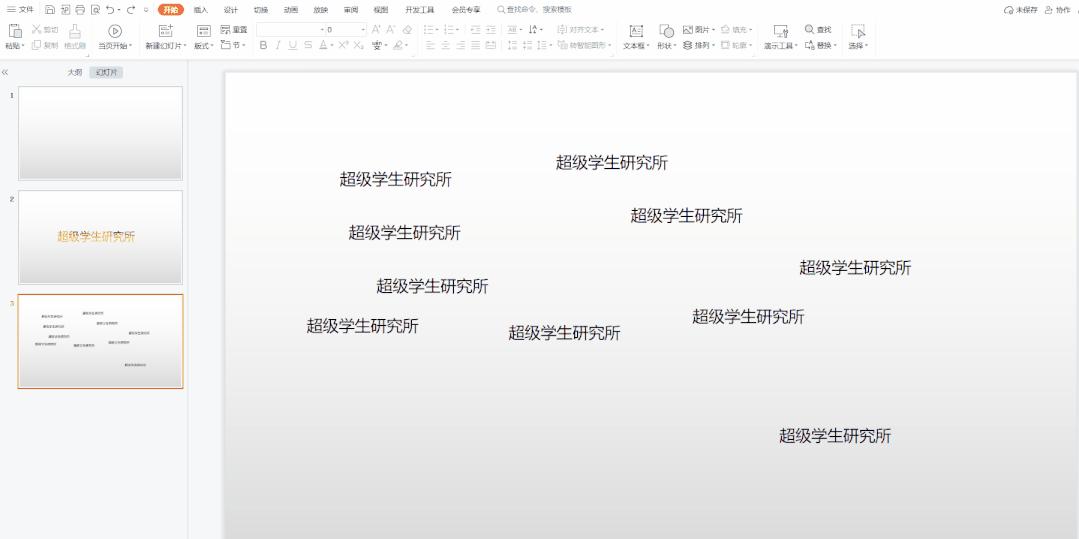Click Find (查找) magnifier button
1079x539 pixels.
pos(818,30)
